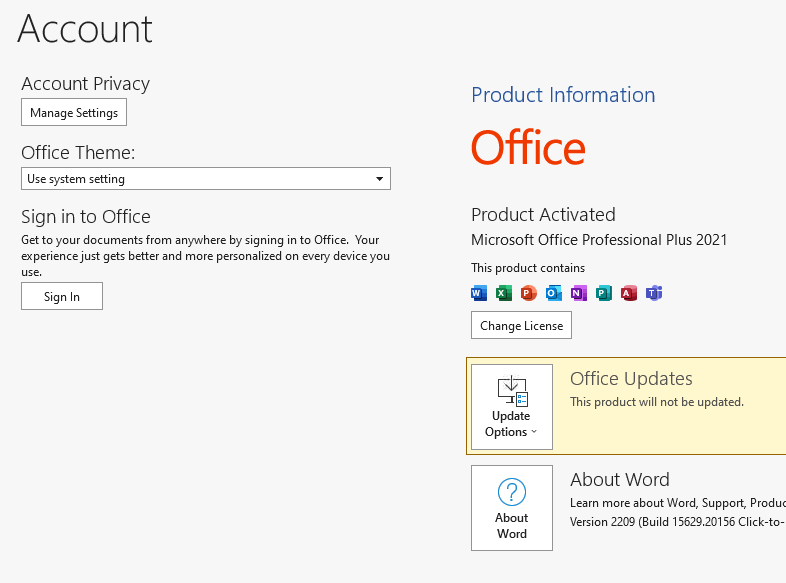Image resolution: width=786 pixels, height=583 pixels.
Task: Click the 'This product contains' label
Action: click(x=528, y=268)
